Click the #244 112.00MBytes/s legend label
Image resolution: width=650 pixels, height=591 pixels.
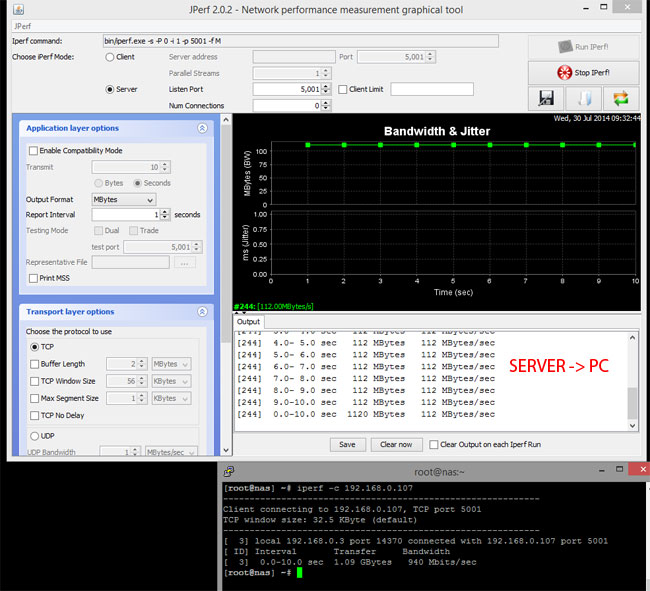pyautogui.click(x=274, y=307)
